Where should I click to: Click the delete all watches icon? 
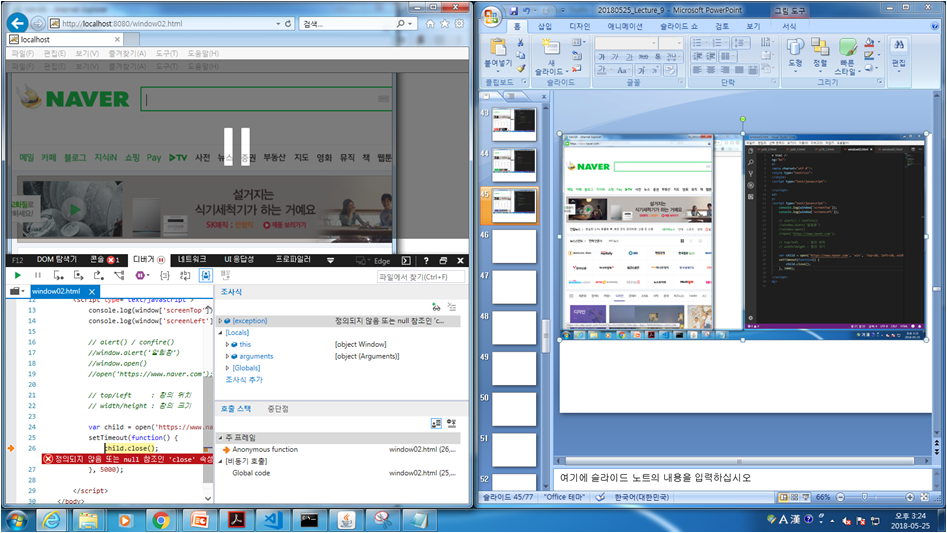click(452, 307)
